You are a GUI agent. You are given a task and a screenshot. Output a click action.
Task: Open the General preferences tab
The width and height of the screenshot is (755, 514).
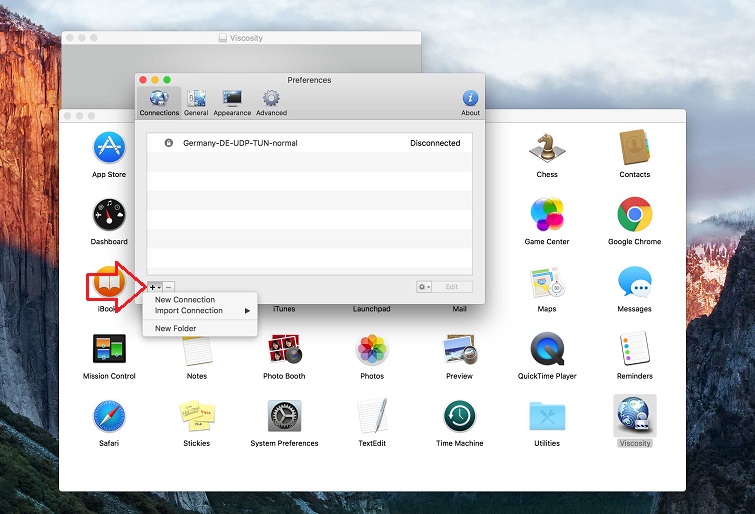tap(196, 101)
